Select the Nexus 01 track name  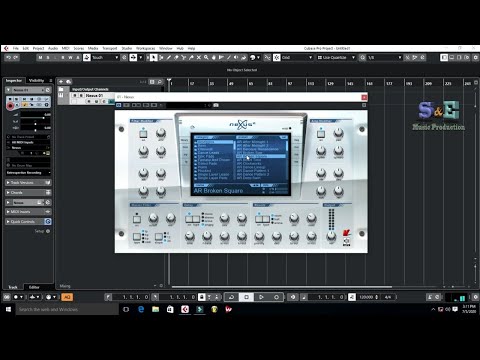click(94, 95)
